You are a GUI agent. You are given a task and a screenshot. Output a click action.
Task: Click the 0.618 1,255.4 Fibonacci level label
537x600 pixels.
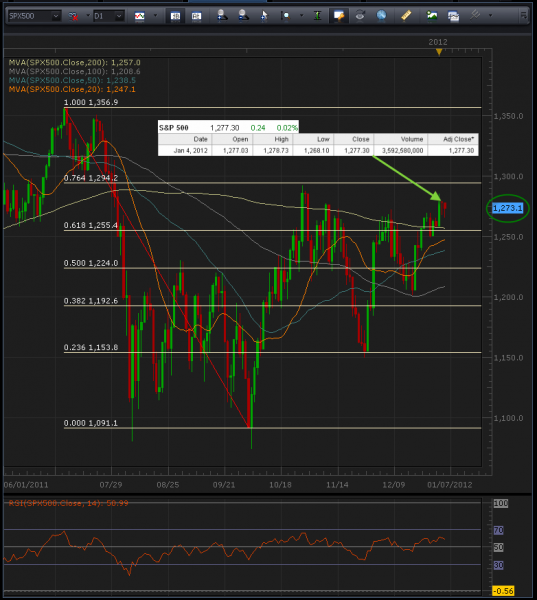(x=91, y=225)
